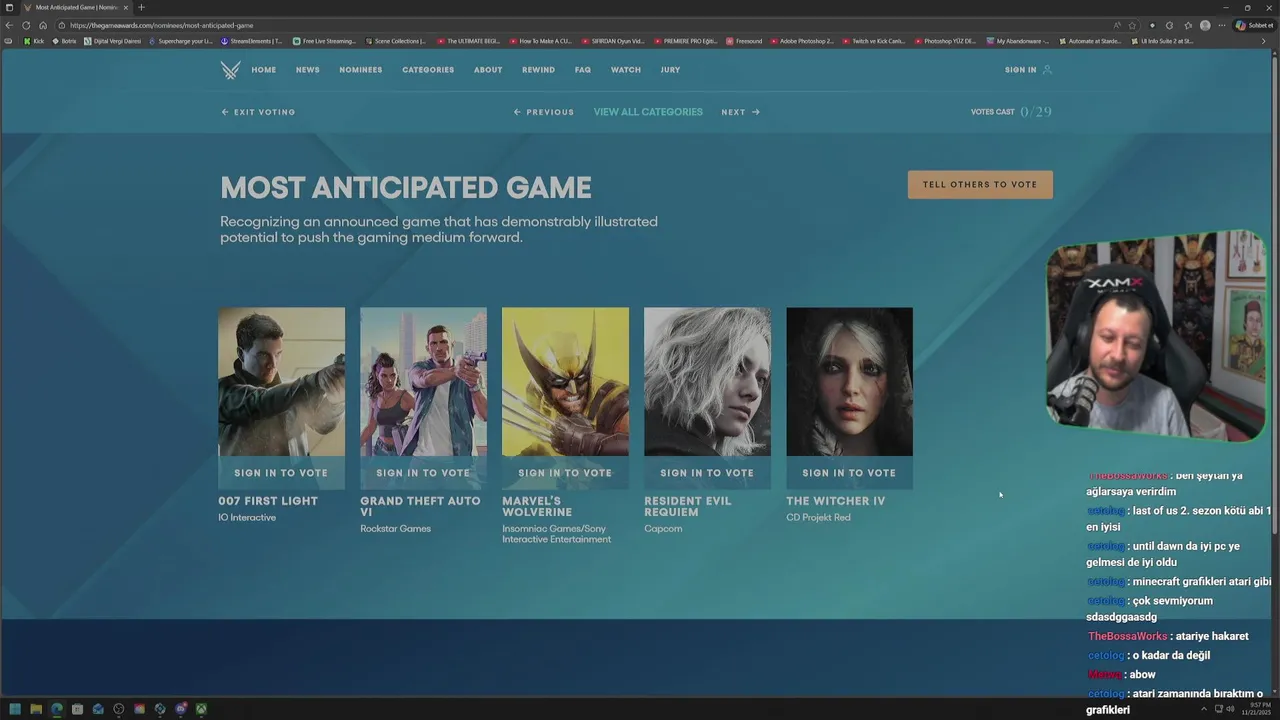Go to NEXT category

pyautogui.click(x=741, y=112)
